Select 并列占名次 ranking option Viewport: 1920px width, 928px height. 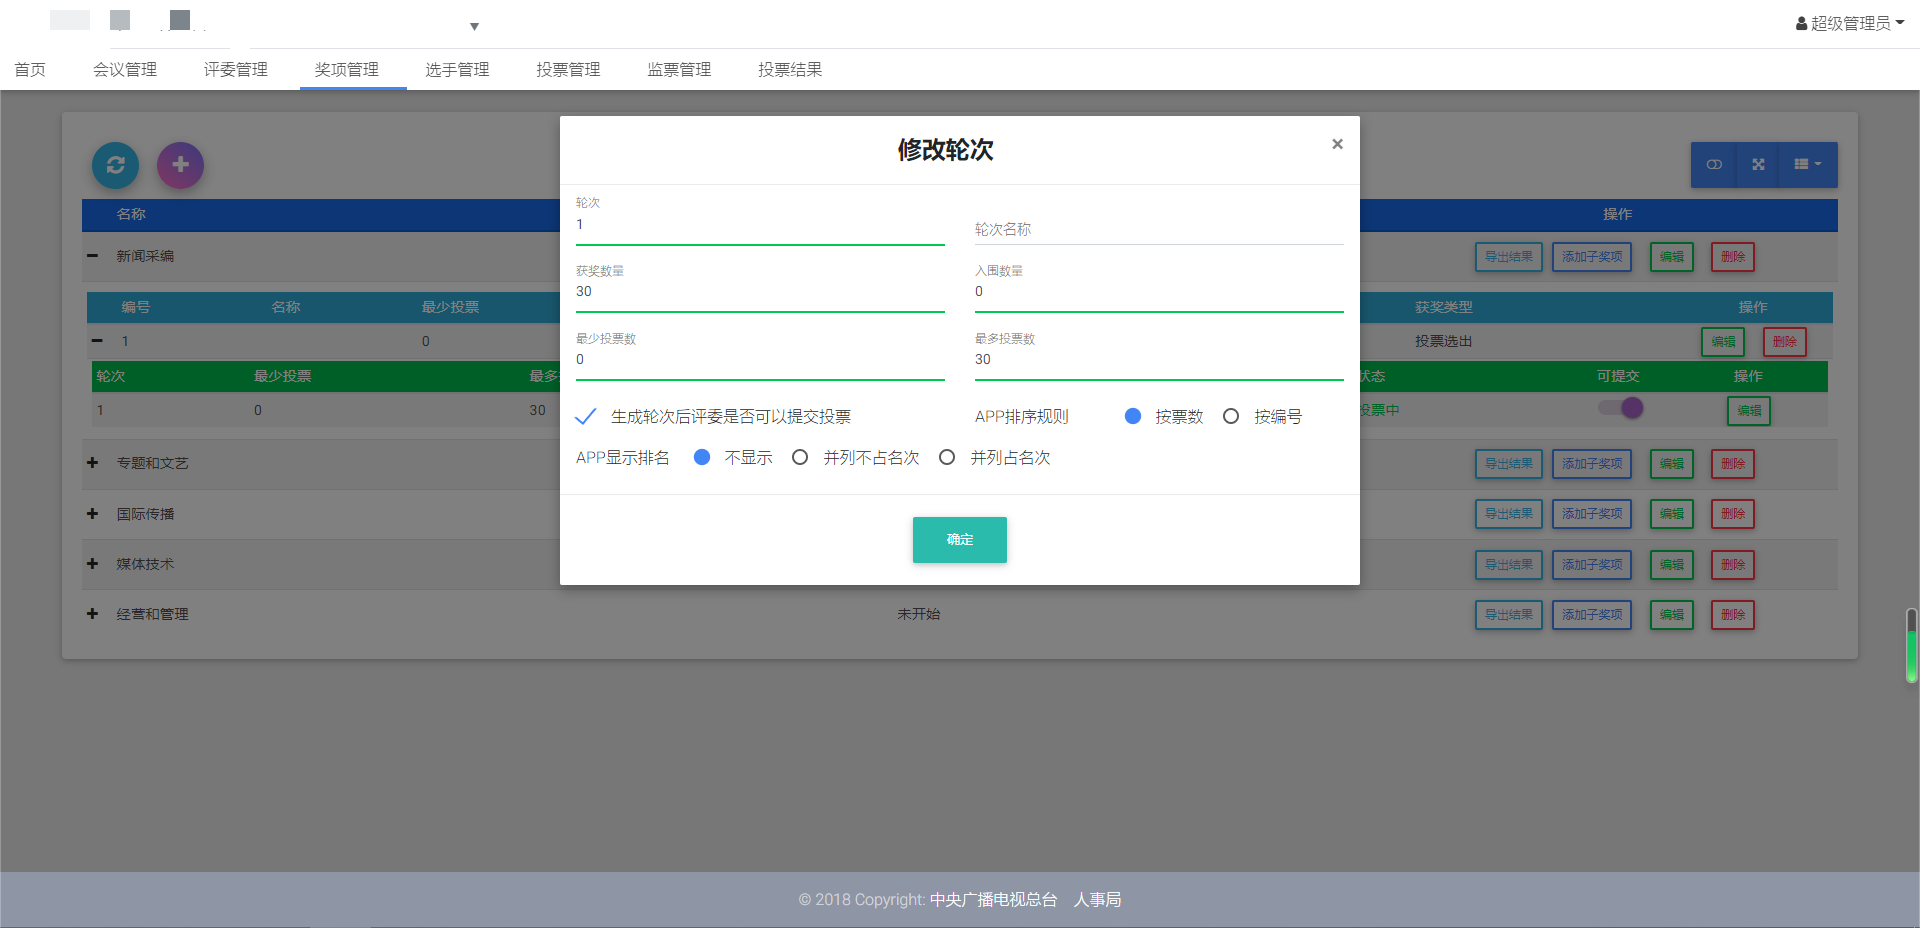click(x=947, y=457)
